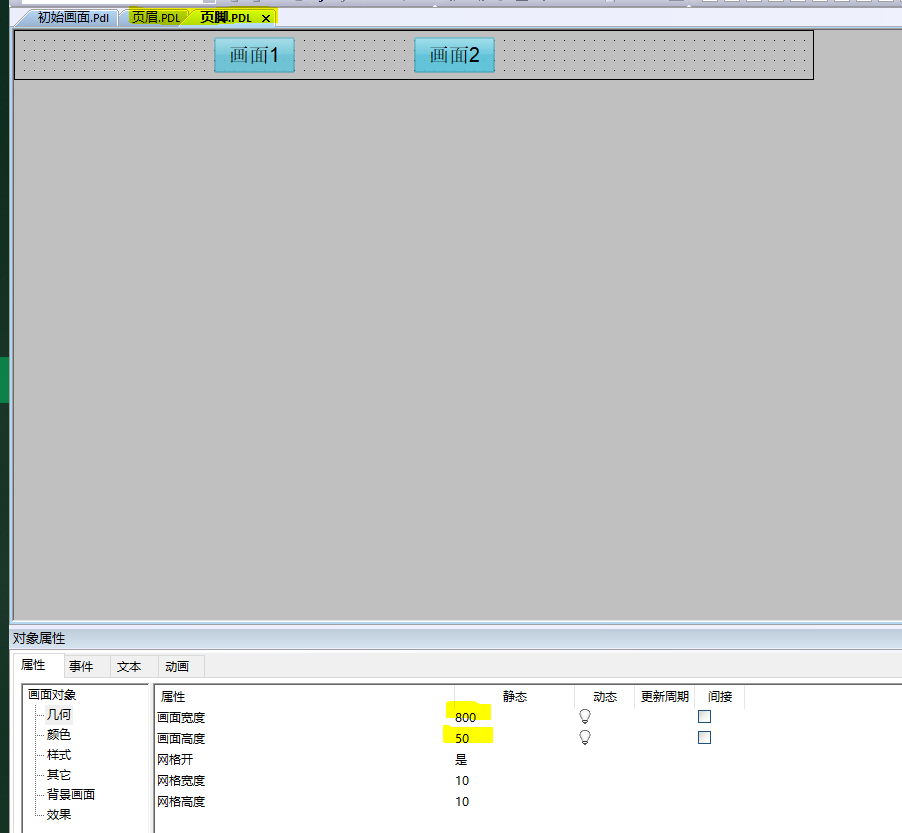The height and width of the screenshot is (833, 902).
Task: Select 样式 in the property tree
Action: pyautogui.click(x=59, y=755)
